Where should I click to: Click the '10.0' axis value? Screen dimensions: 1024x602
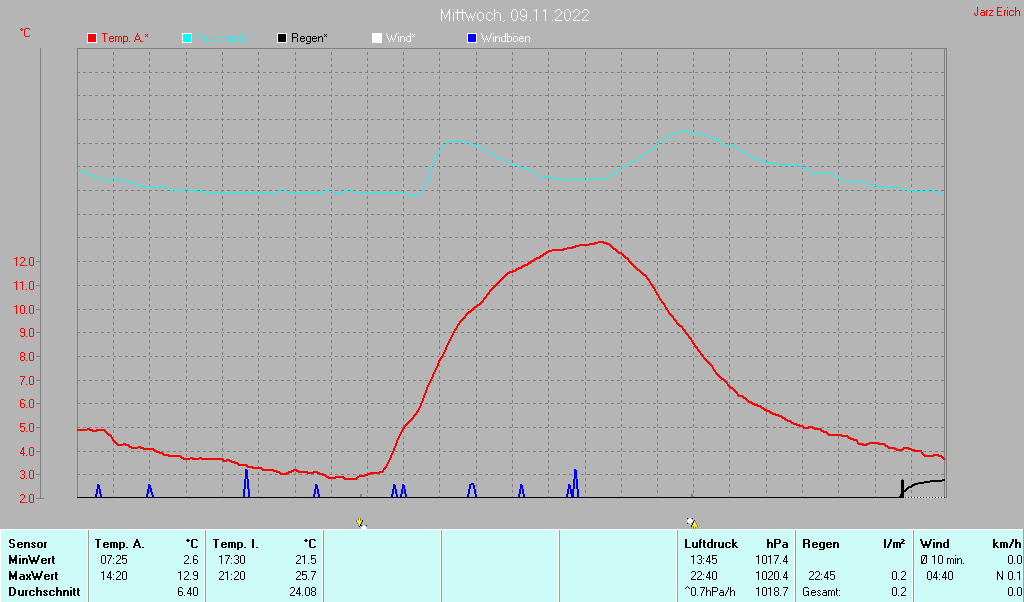[x=24, y=309]
